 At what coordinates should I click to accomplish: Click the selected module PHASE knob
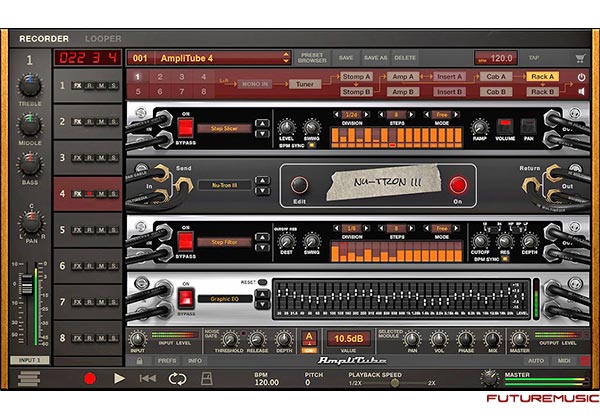[466, 339]
